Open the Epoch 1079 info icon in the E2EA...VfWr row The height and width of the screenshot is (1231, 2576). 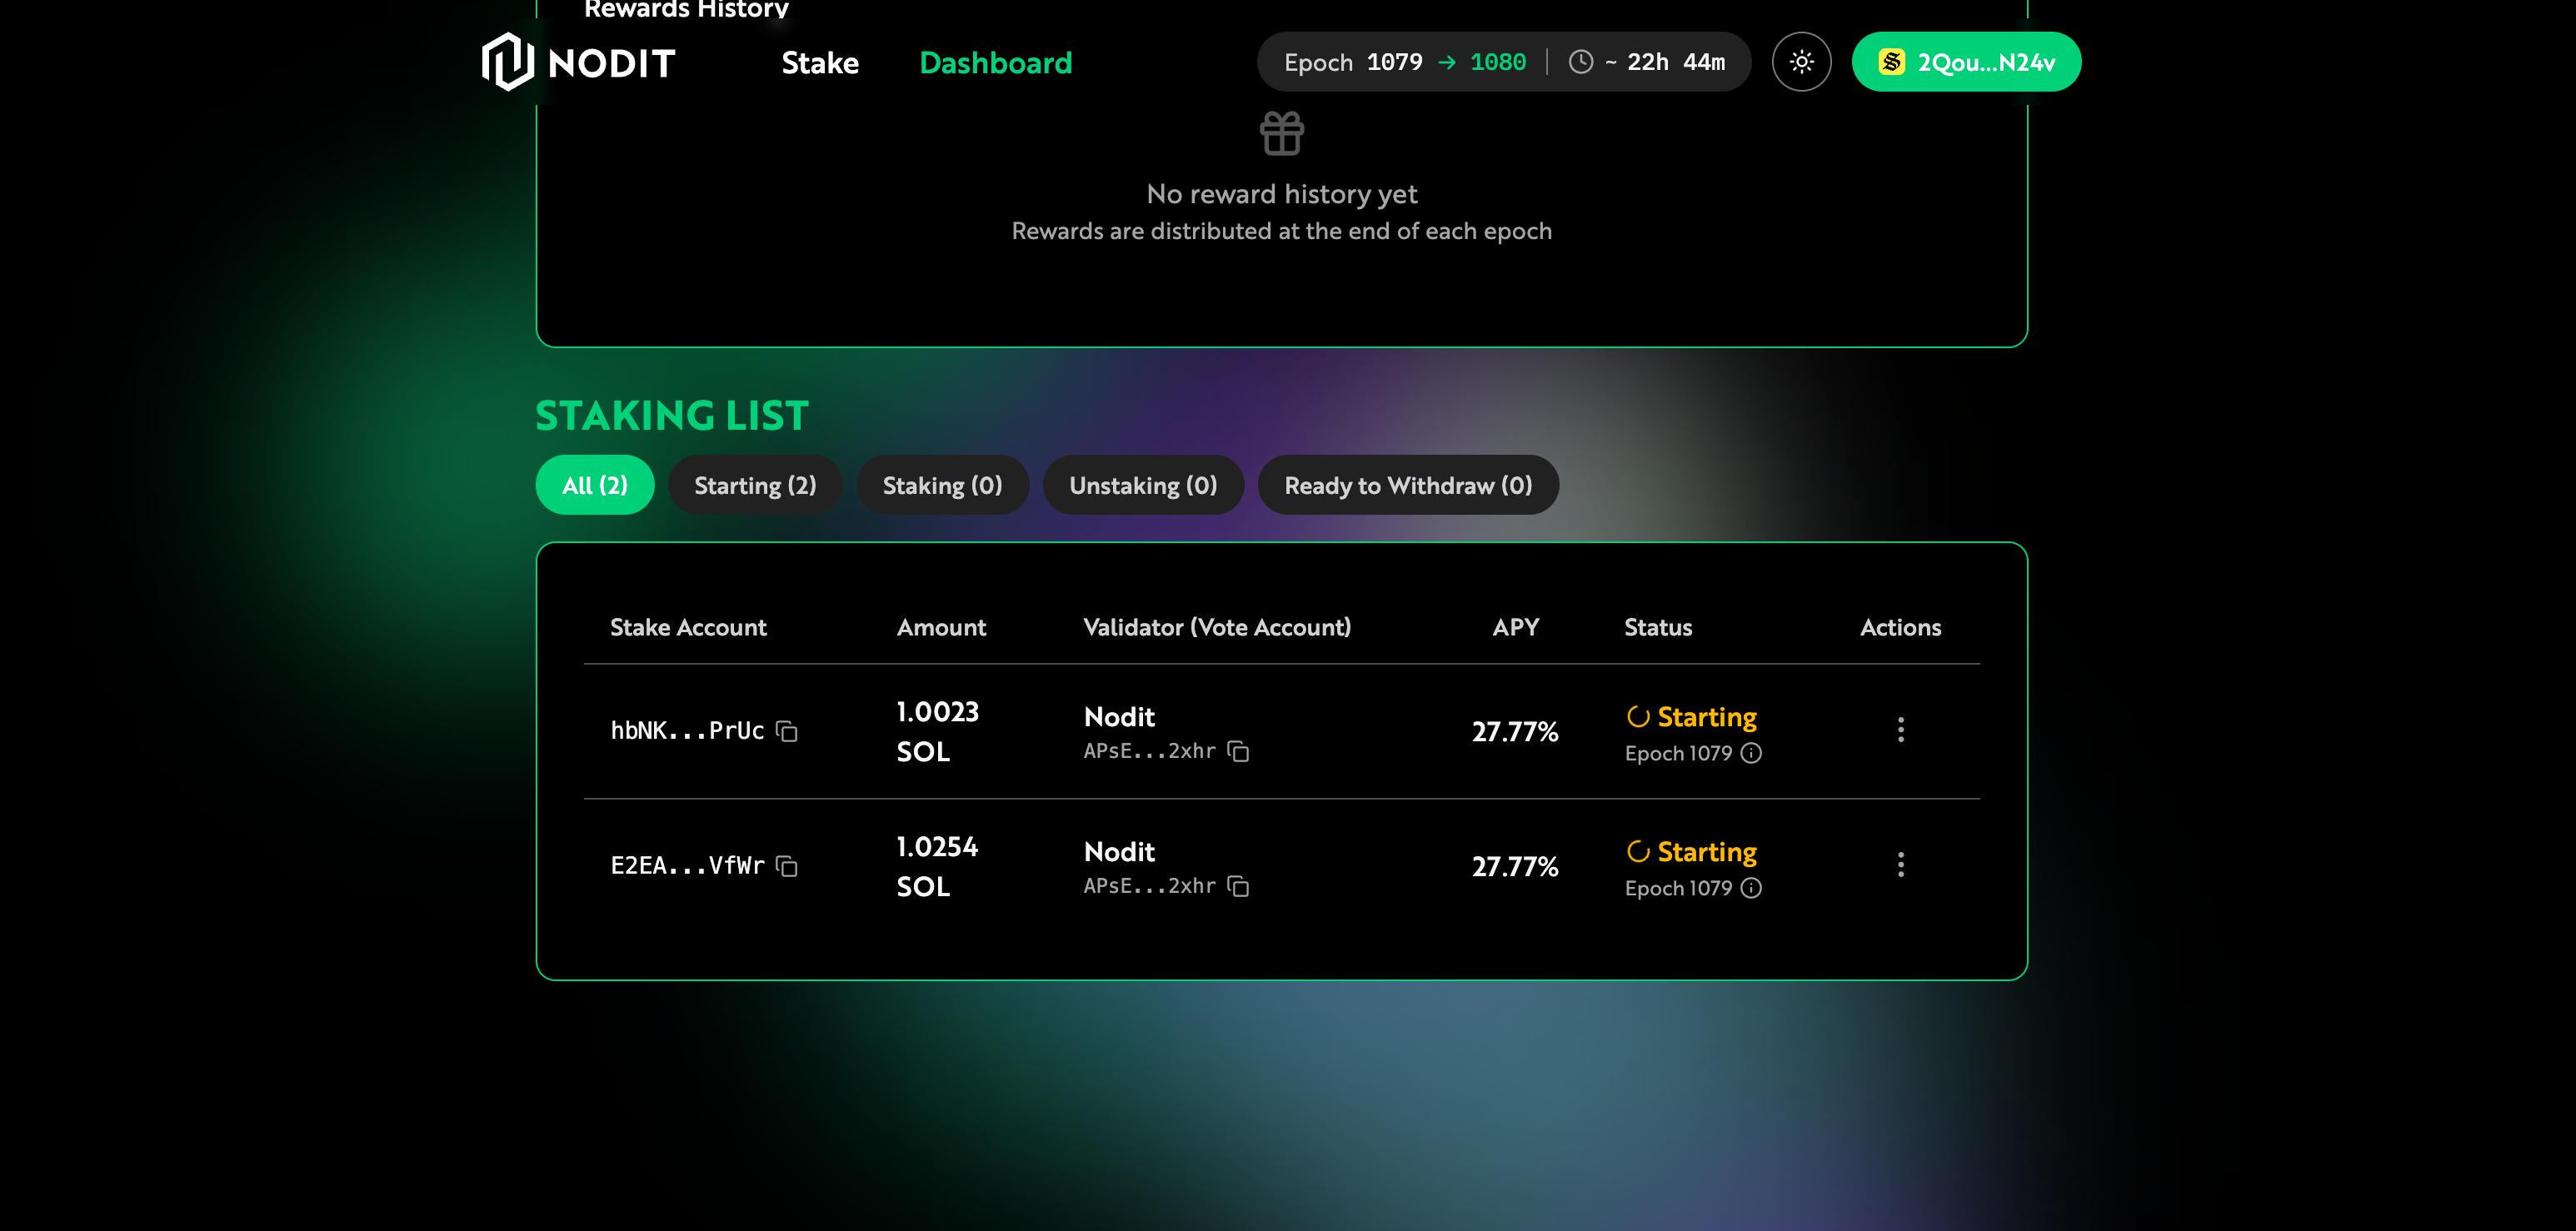point(1751,888)
